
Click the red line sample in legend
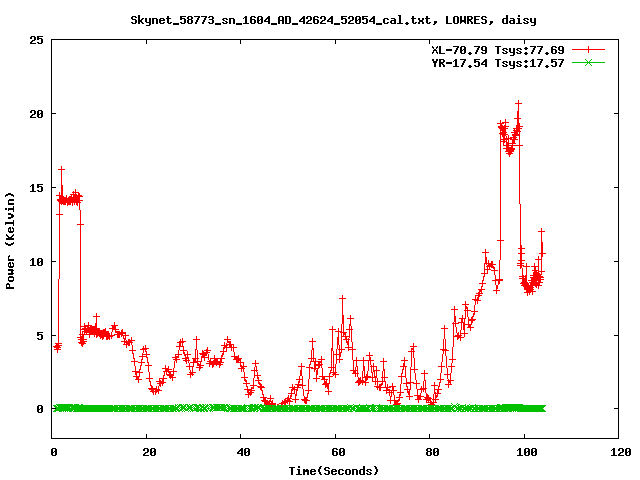click(588, 50)
